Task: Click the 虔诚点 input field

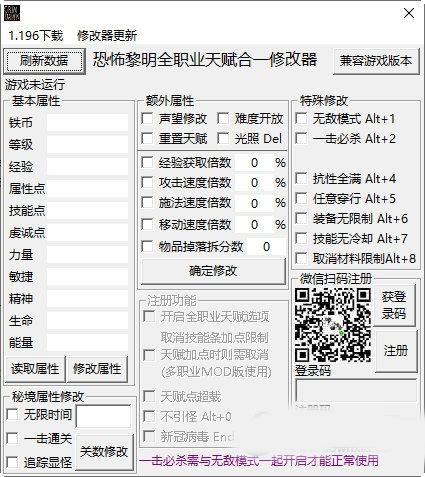Action: coord(87,232)
